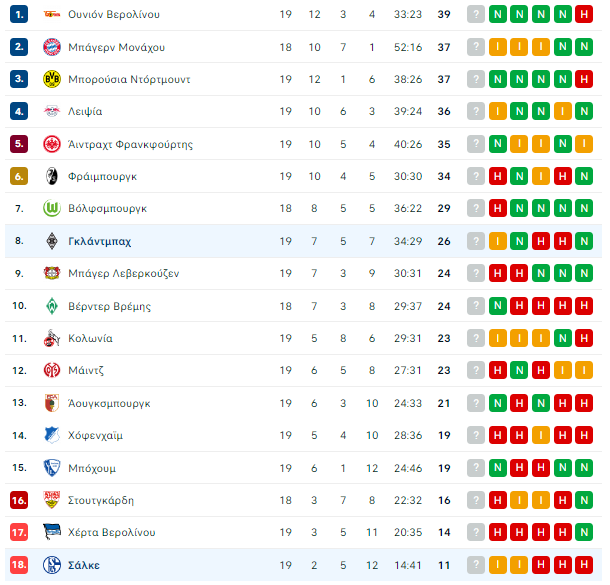The width and height of the screenshot is (610, 585).
Task: Click the Borussia Dortmund BVB logo
Action: (52, 79)
